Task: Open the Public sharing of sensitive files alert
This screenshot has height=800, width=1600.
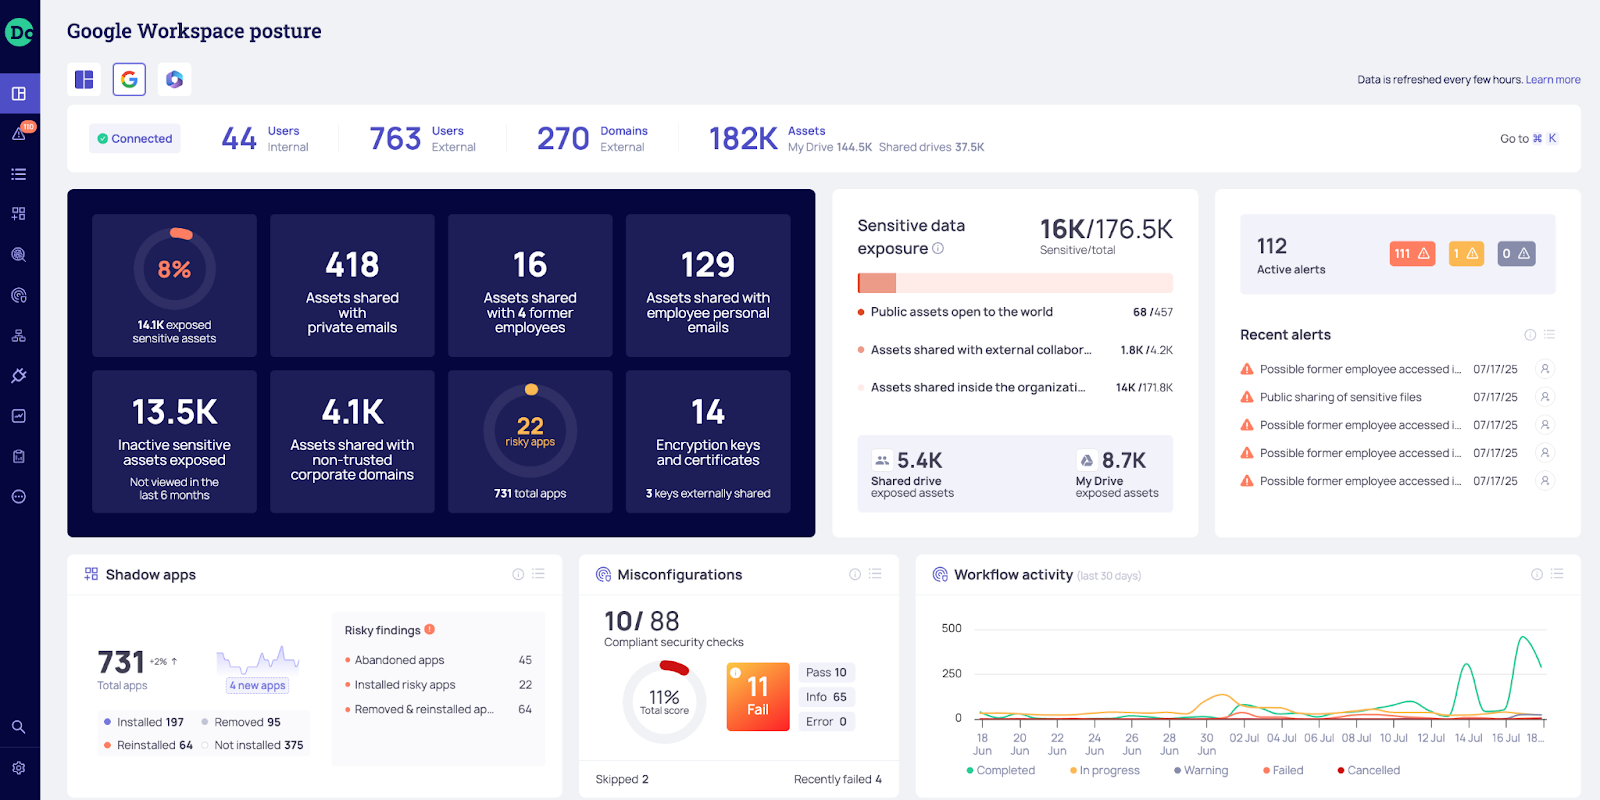Action: (x=1341, y=397)
